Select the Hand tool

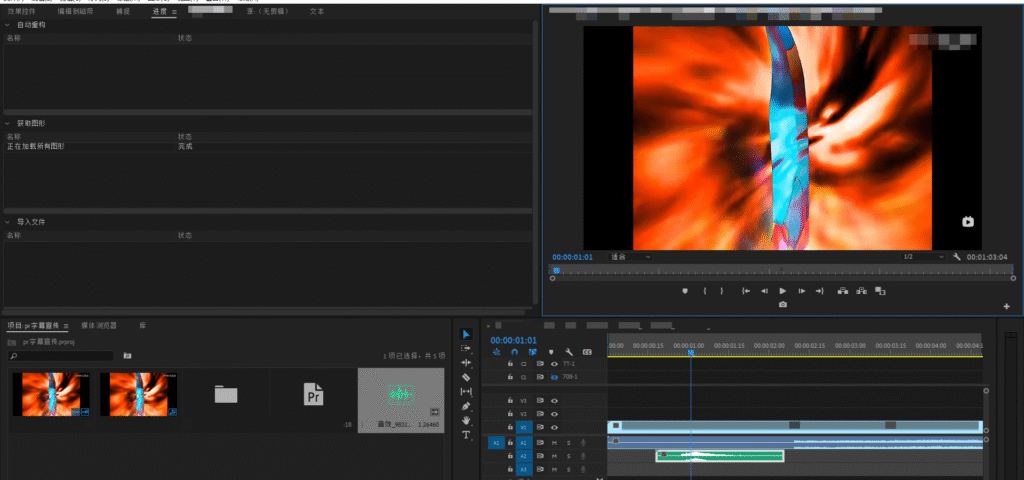pos(466,421)
